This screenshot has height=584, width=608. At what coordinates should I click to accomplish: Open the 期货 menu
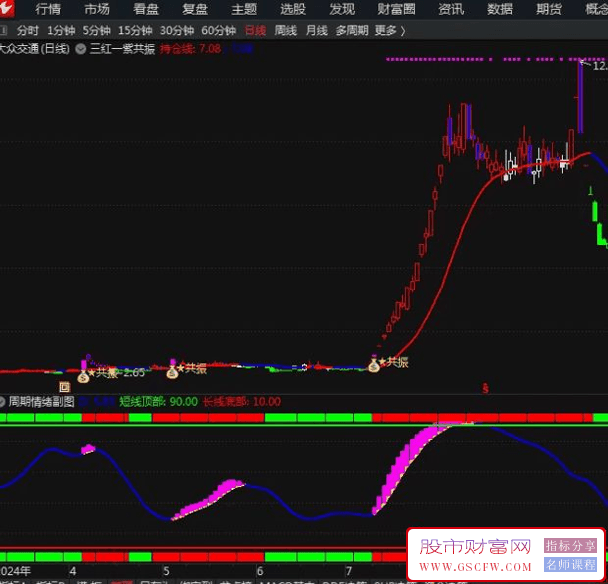tap(549, 9)
